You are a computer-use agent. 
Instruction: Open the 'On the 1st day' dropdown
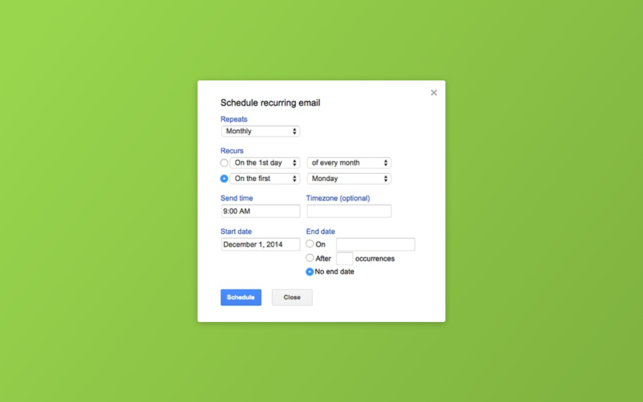(265, 163)
